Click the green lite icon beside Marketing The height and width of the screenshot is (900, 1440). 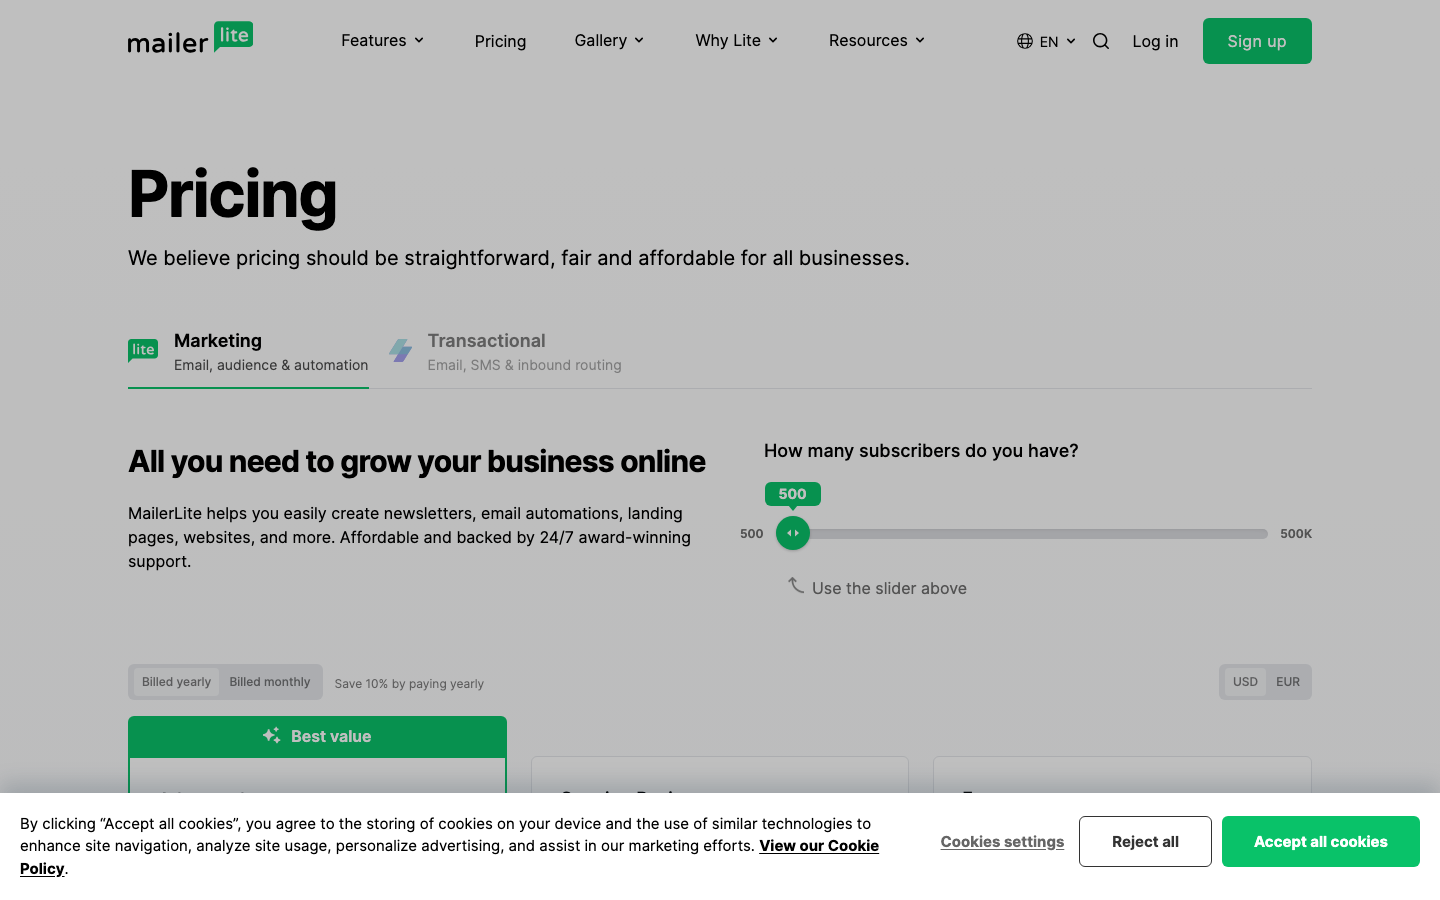coord(143,350)
